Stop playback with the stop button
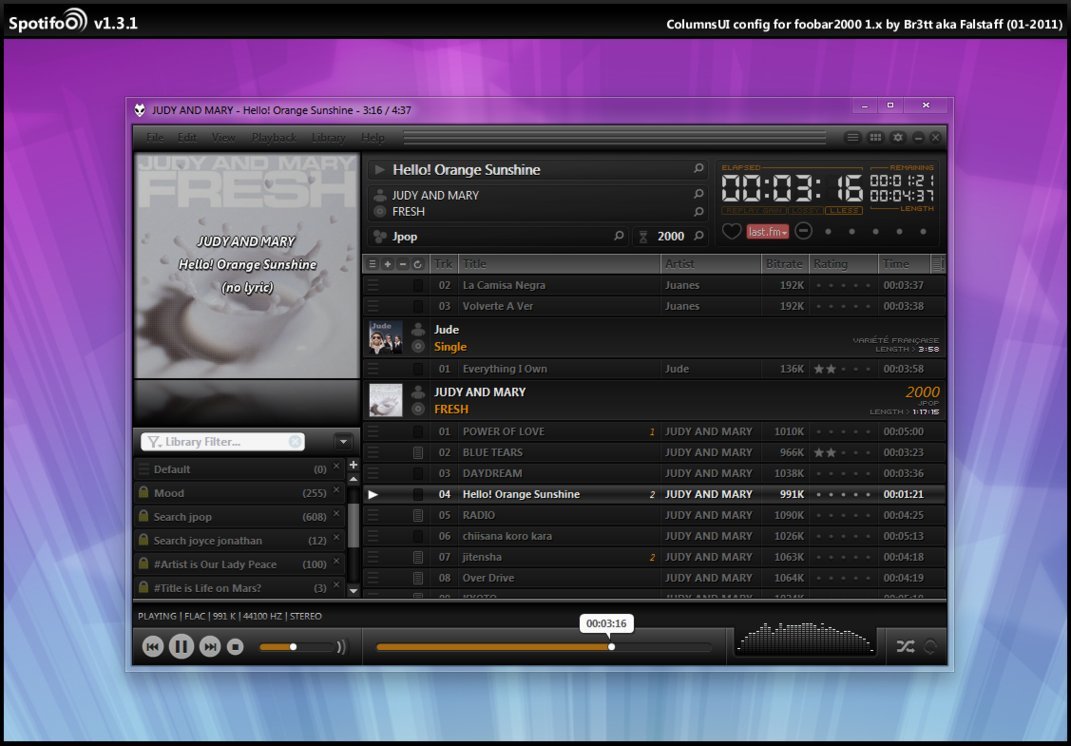The height and width of the screenshot is (746, 1071). pyautogui.click(x=235, y=646)
